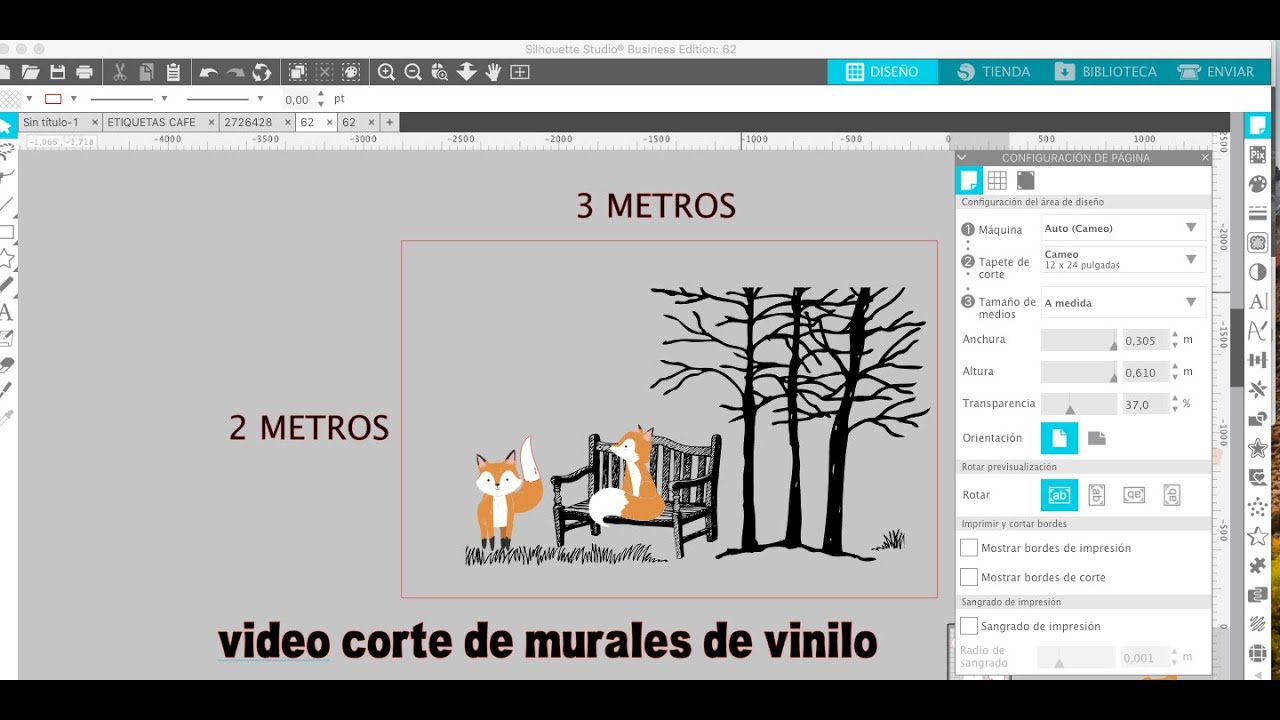The height and width of the screenshot is (720, 1280).
Task: Select all with the solid square icon
Action: click(298, 72)
